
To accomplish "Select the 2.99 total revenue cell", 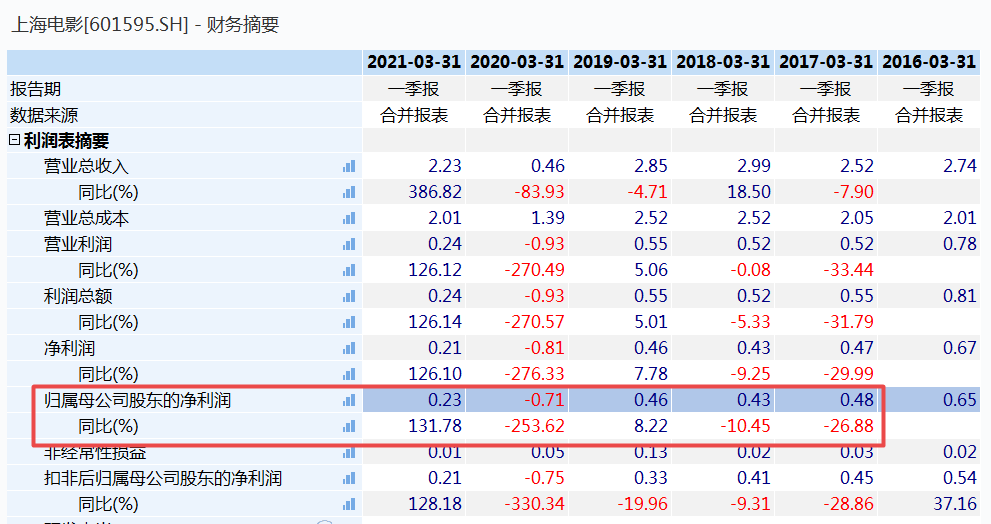I will [x=723, y=166].
